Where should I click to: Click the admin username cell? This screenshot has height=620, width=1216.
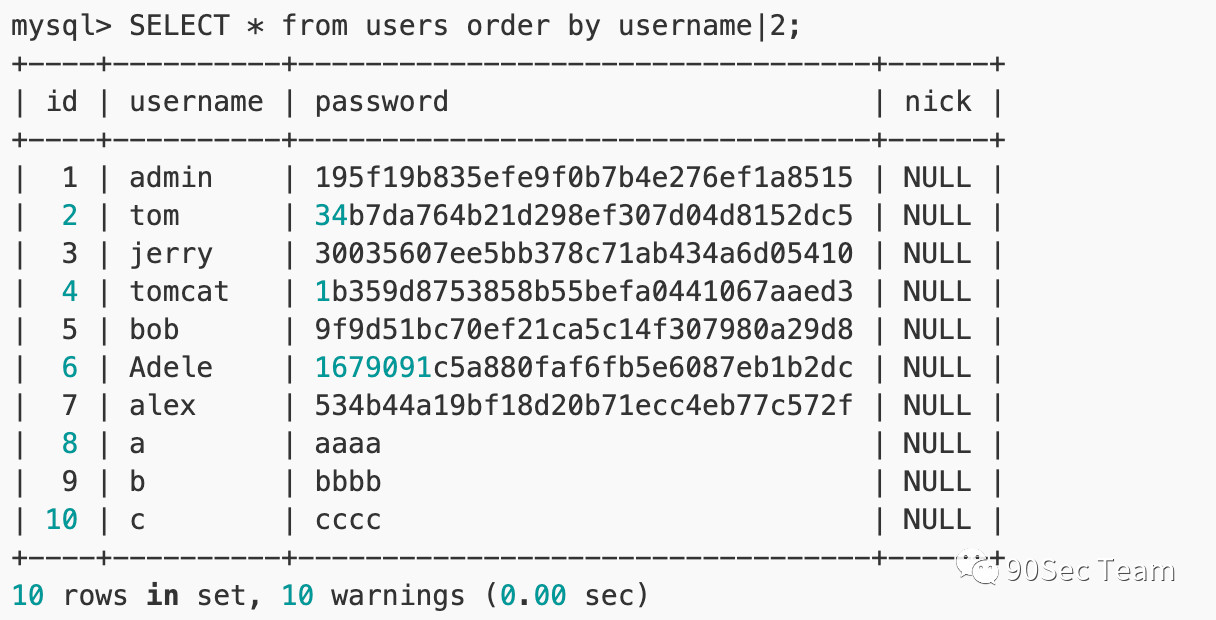(171, 177)
